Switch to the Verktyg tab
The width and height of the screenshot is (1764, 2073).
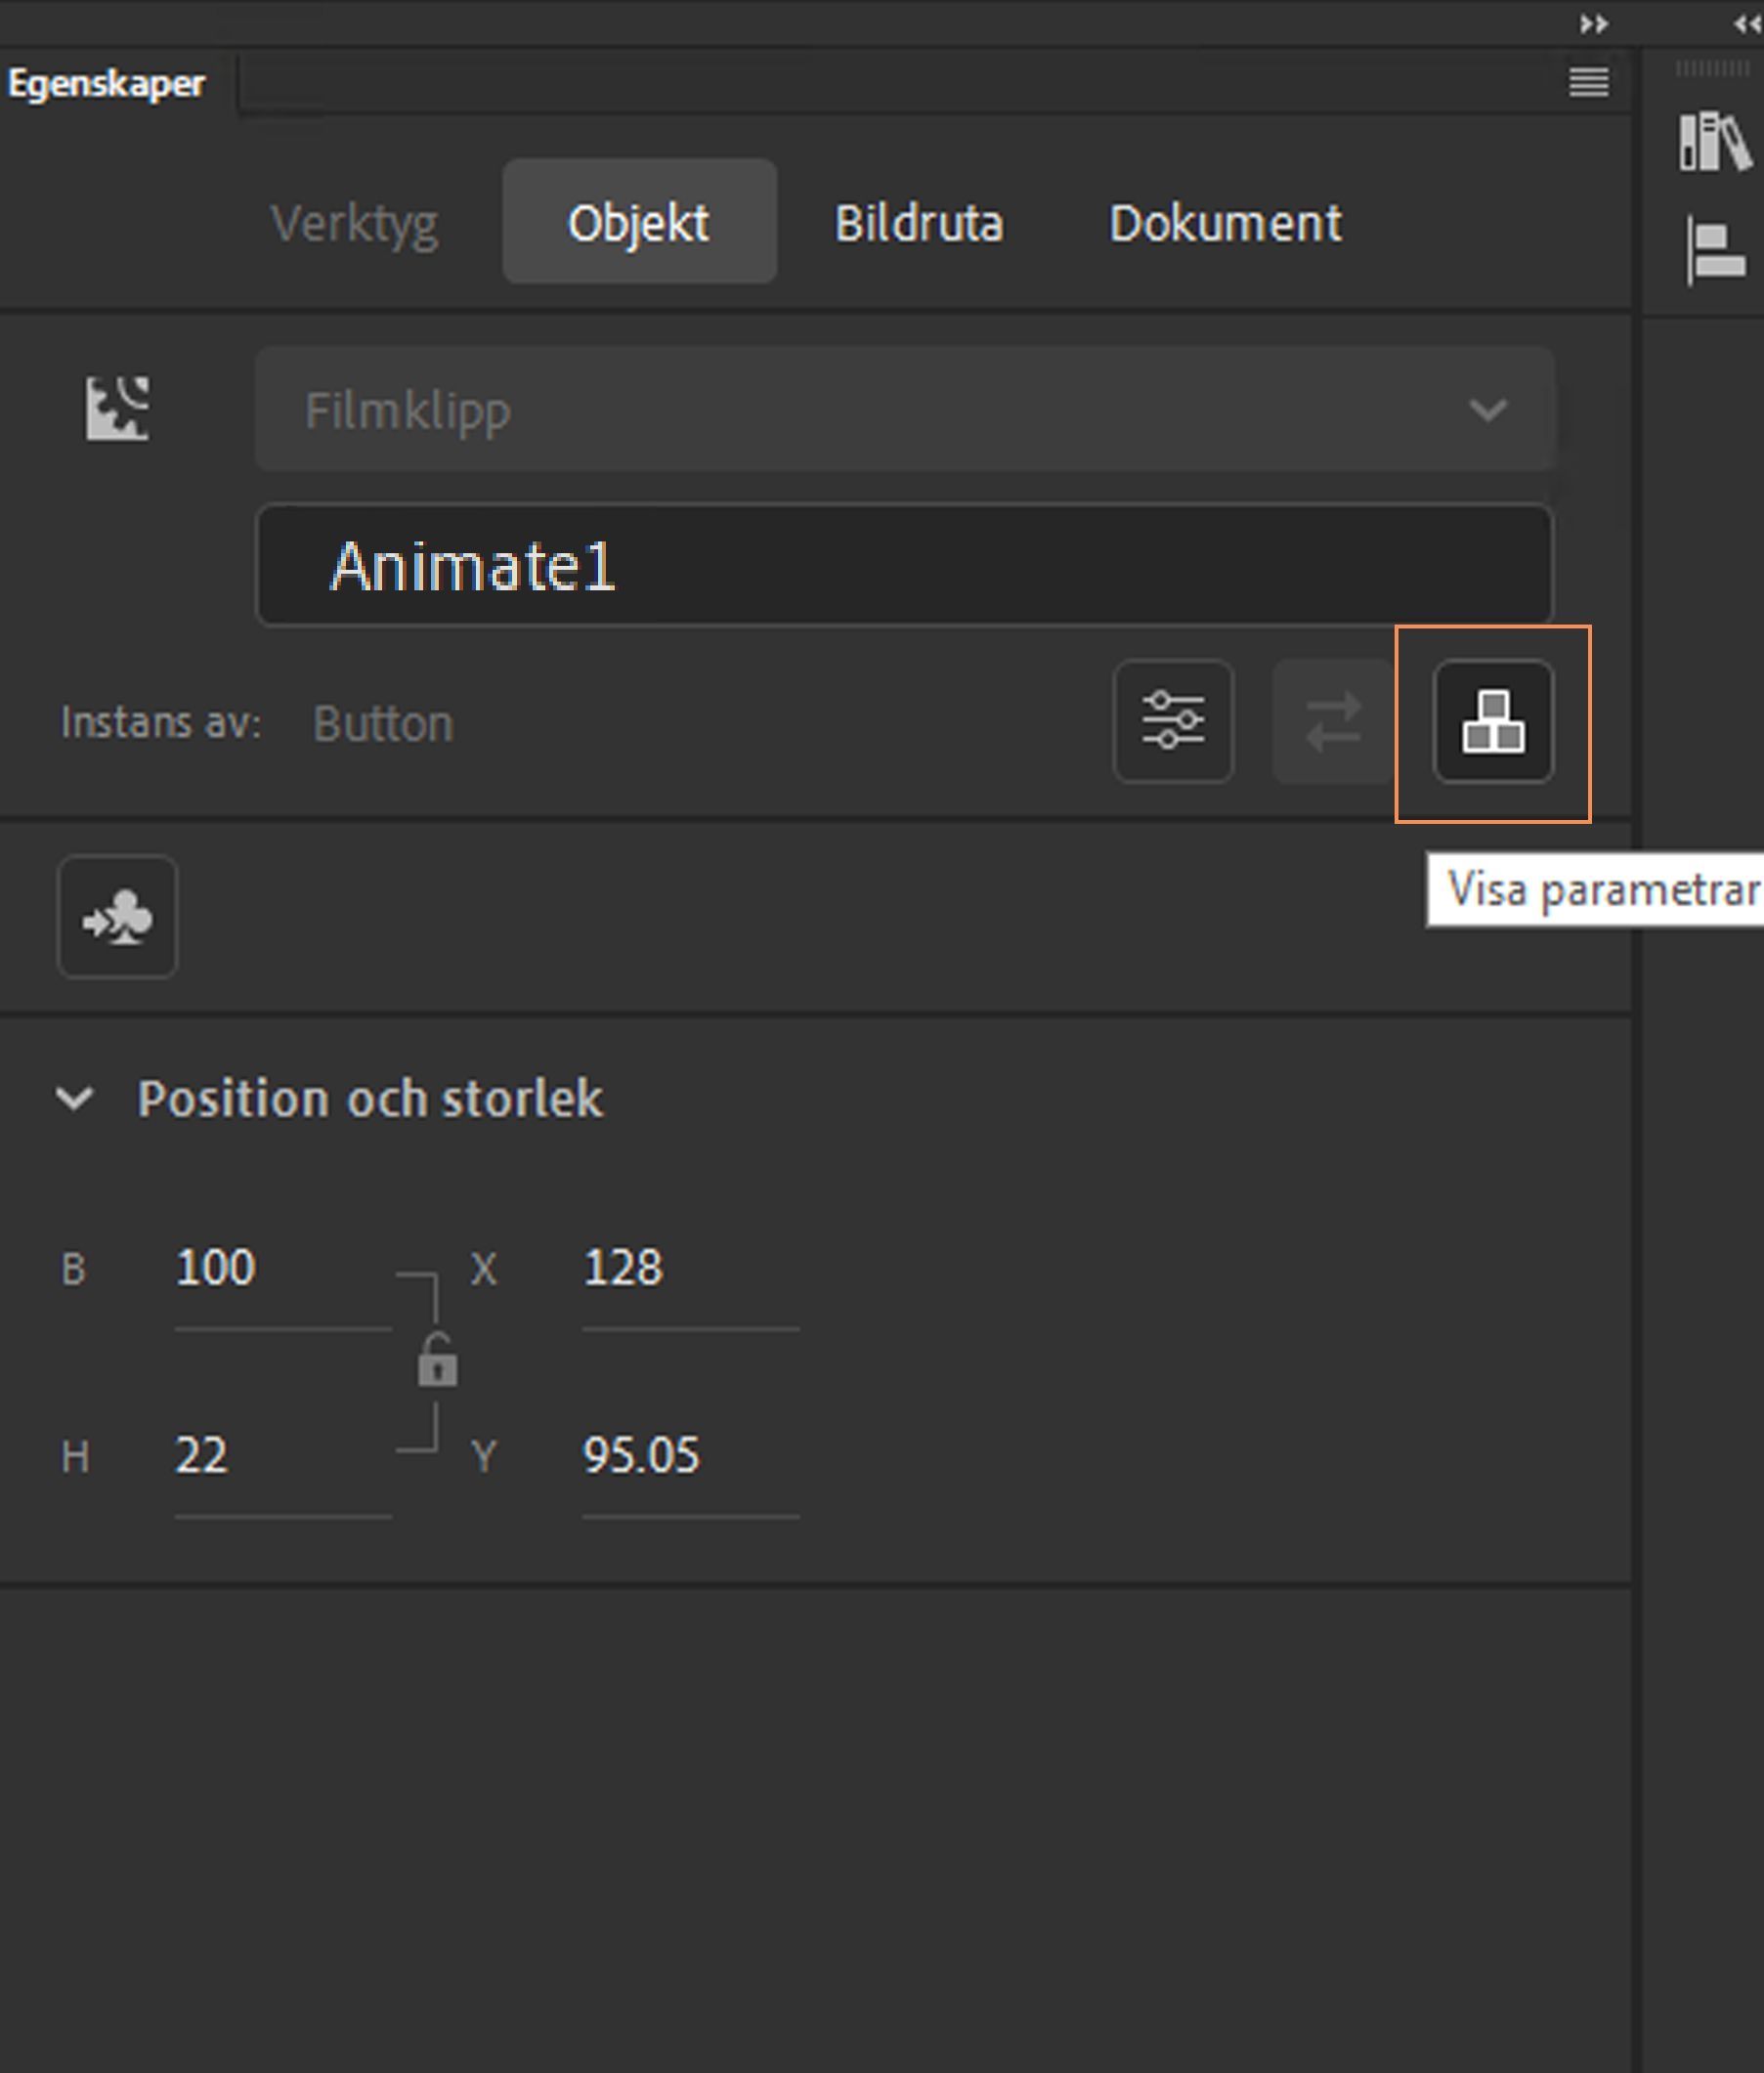click(354, 222)
